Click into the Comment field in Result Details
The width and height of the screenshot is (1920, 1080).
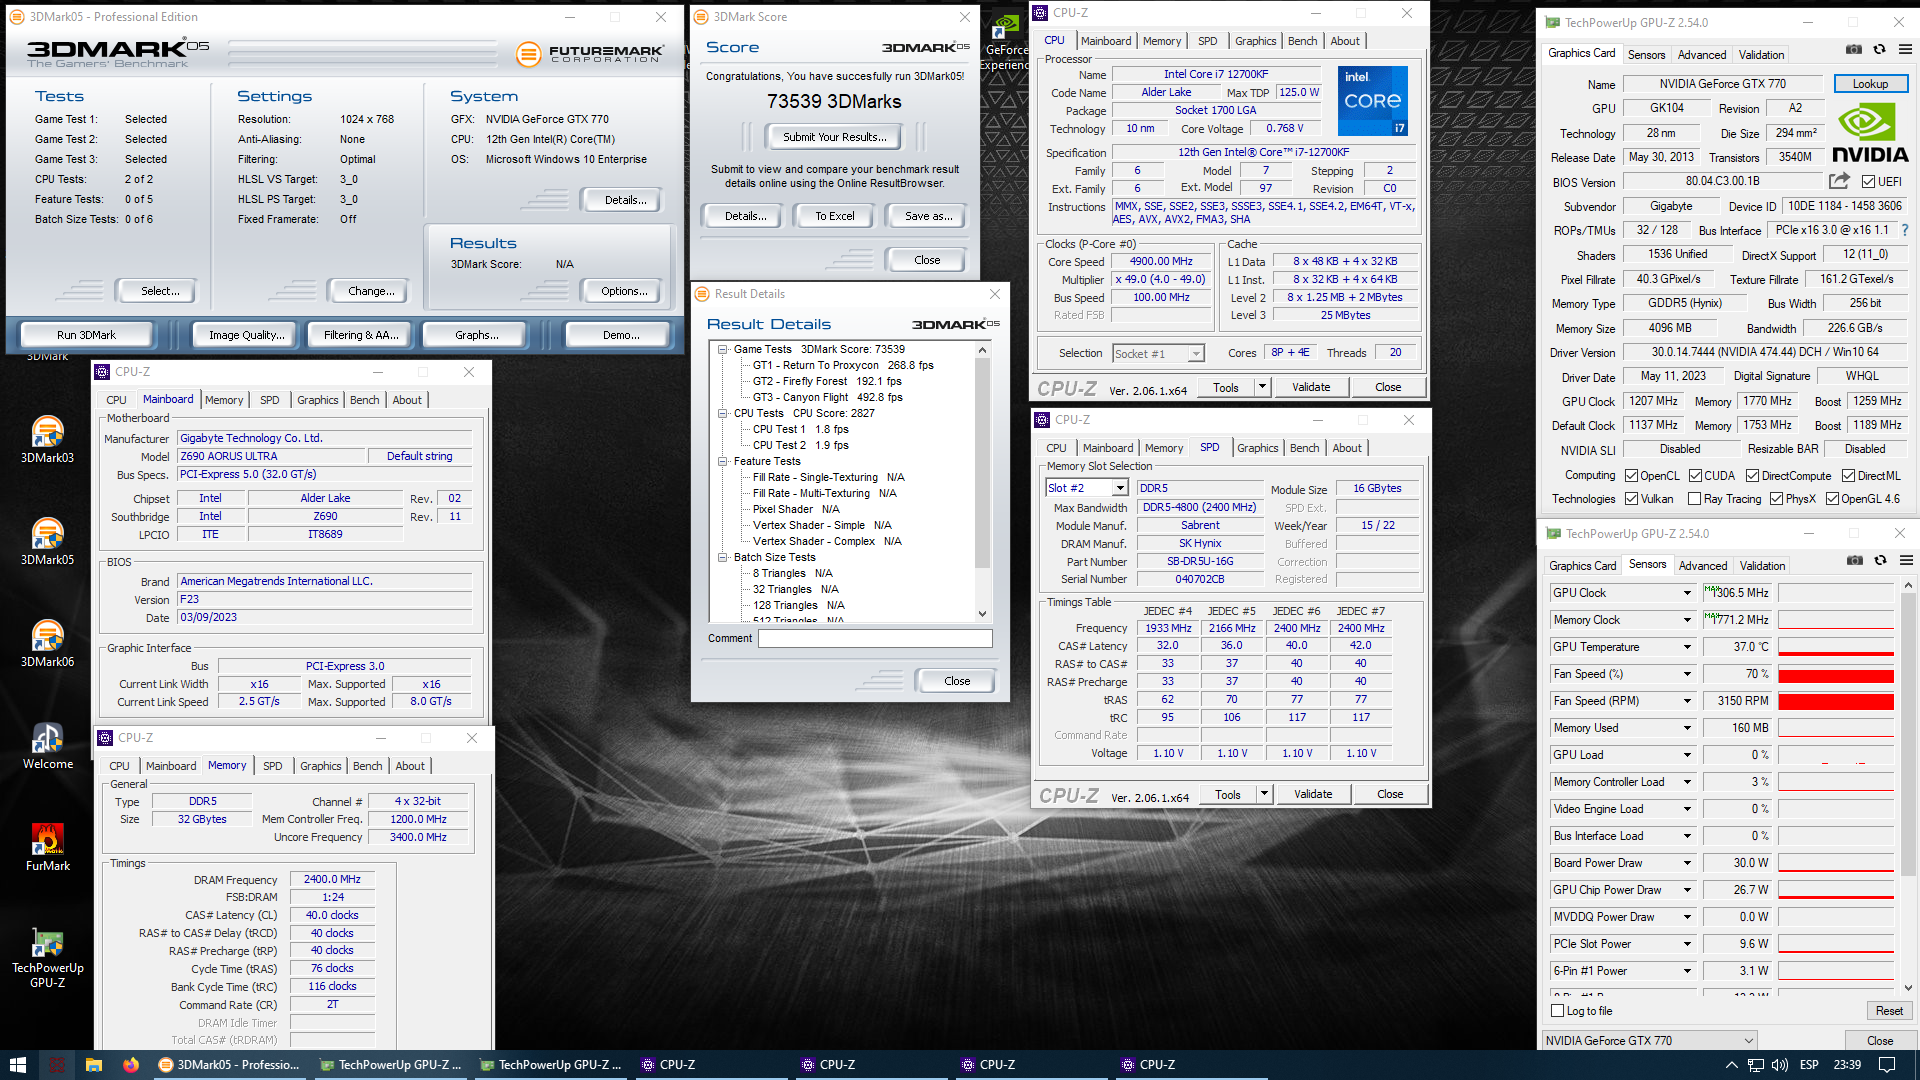[875, 638]
